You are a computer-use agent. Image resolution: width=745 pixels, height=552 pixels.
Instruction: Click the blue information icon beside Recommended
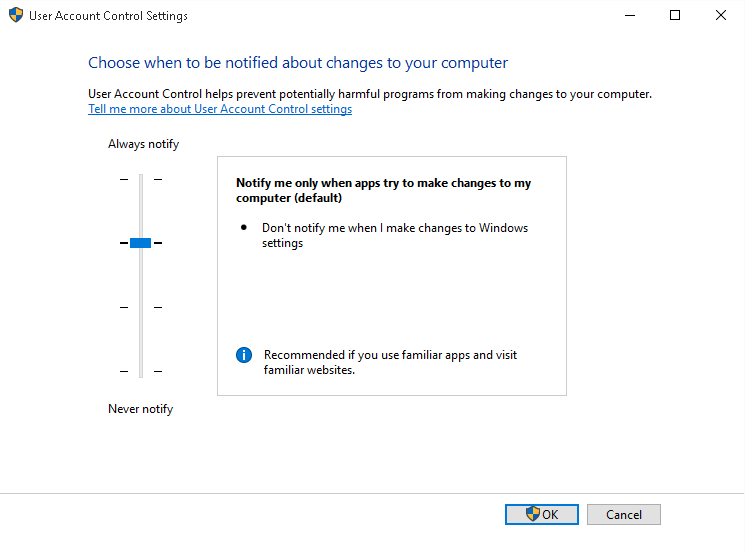coord(244,355)
